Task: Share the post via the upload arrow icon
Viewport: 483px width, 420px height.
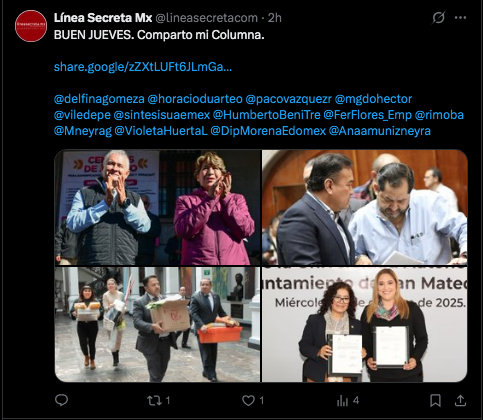Action: click(460, 400)
